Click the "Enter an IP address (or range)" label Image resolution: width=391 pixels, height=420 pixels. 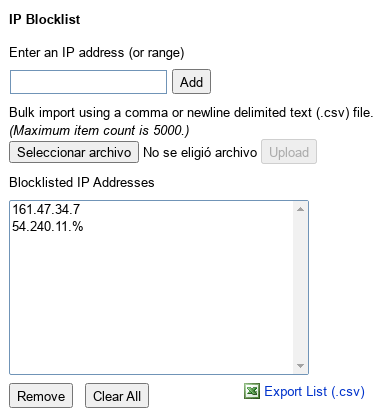pos(97,53)
